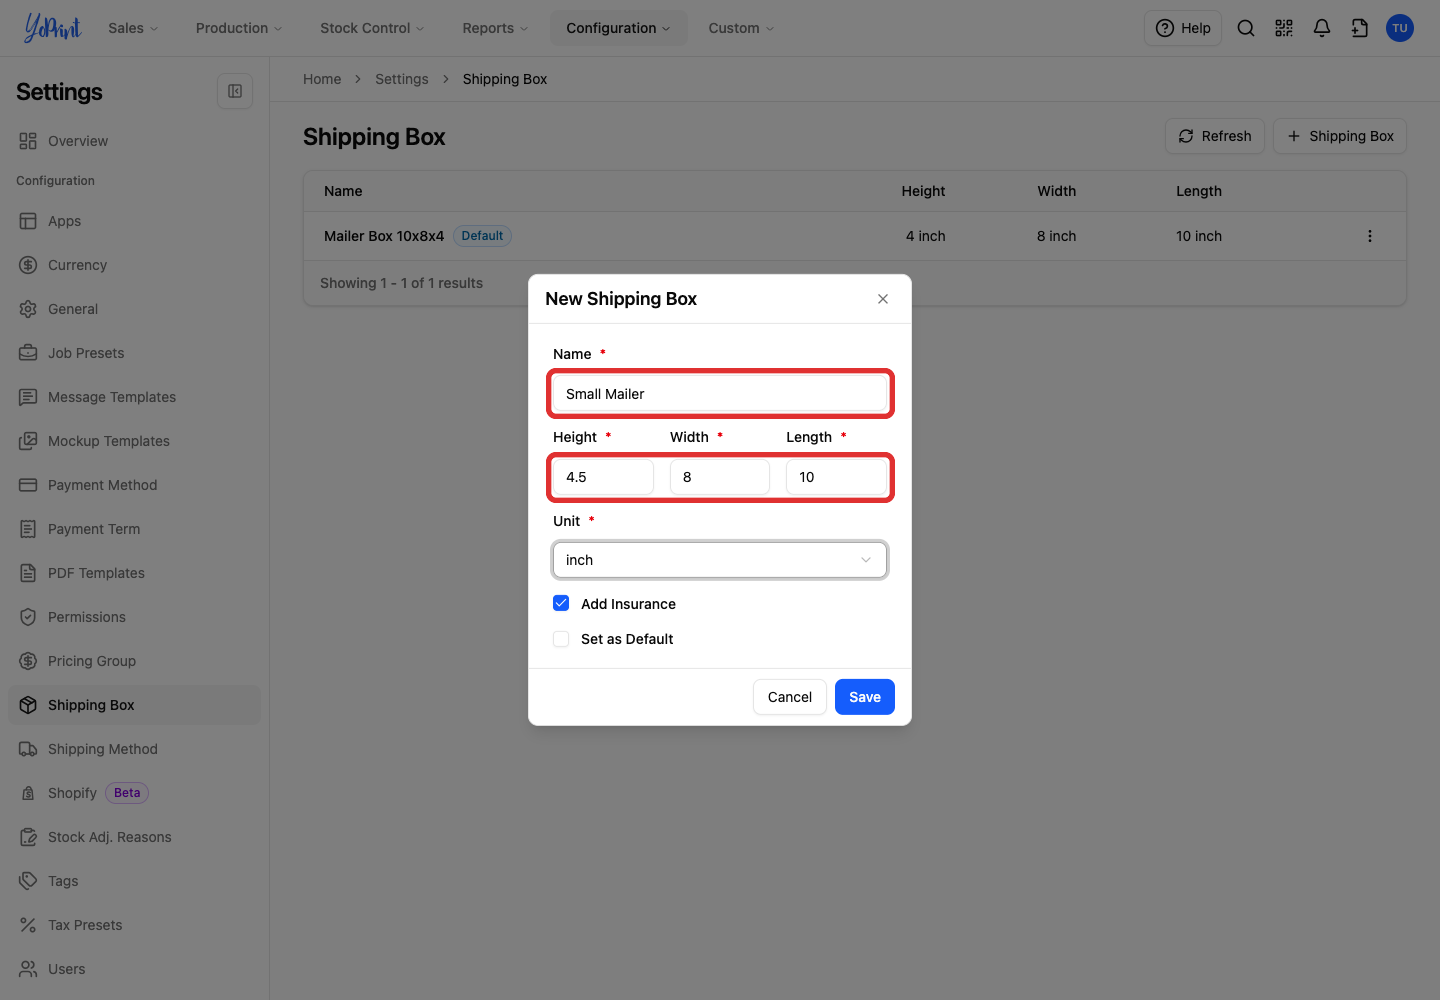Click the add Shipping Box button
Screen dimensions: 1440x1000
tap(1340, 136)
